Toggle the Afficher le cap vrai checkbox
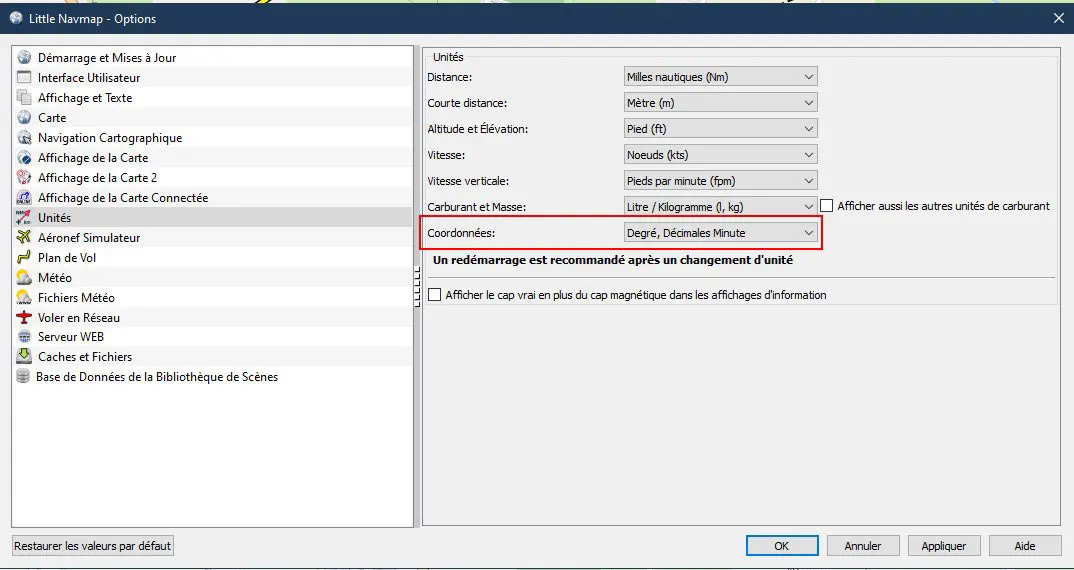The height and width of the screenshot is (570, 1074). point(434,295)
